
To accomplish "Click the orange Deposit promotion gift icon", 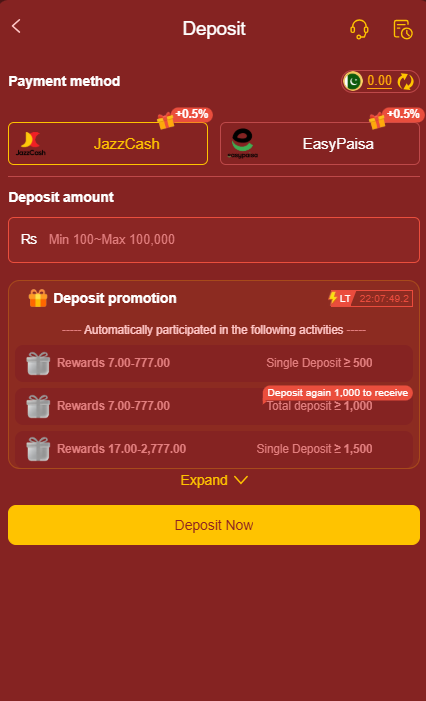I will pos(38,298).
